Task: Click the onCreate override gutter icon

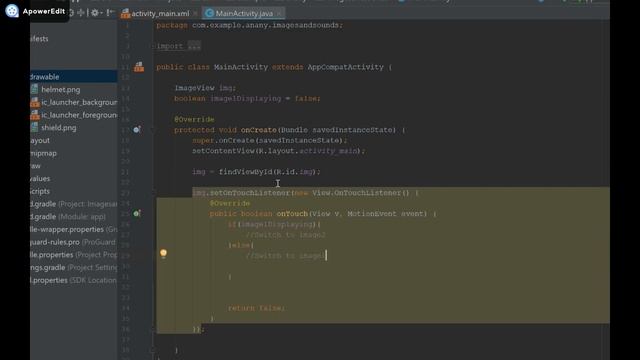Action: pos(137,130)
